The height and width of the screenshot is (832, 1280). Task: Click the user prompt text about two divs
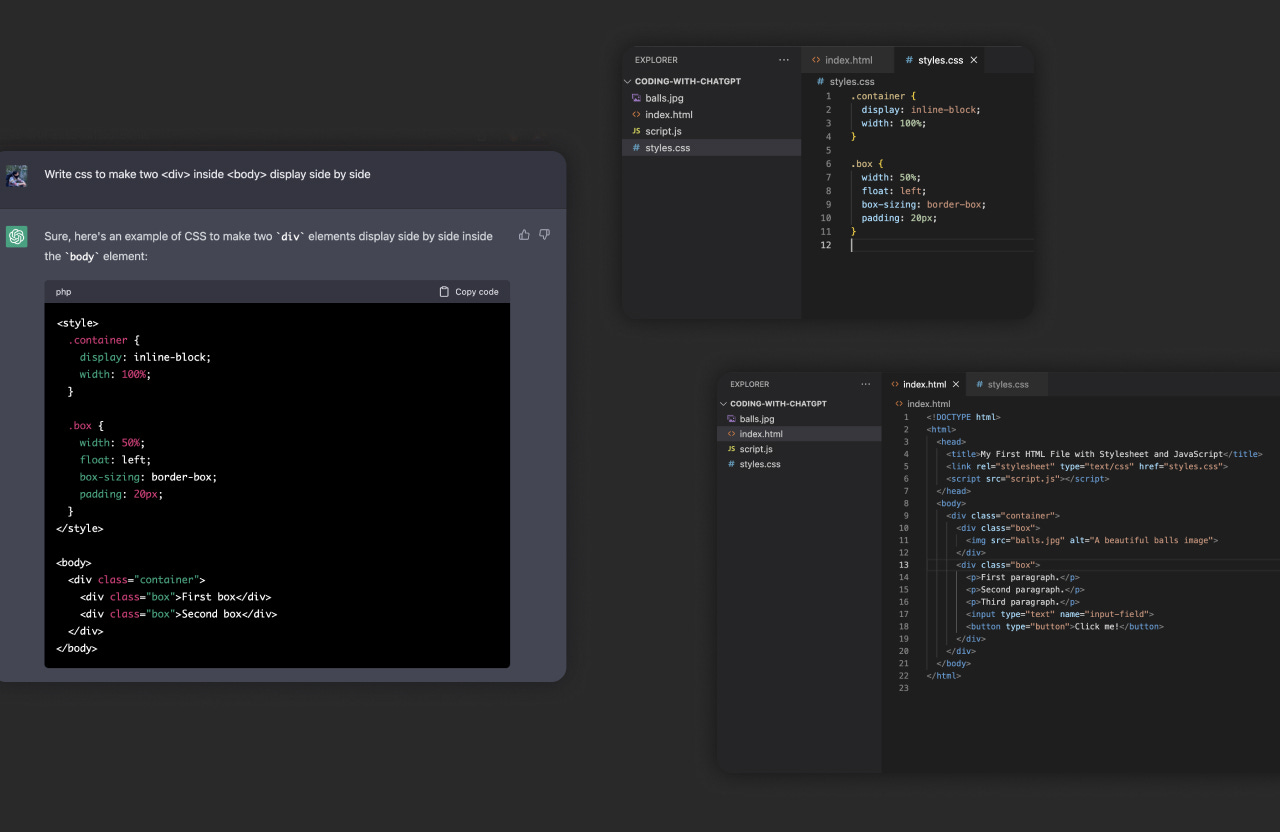[207, 174]
